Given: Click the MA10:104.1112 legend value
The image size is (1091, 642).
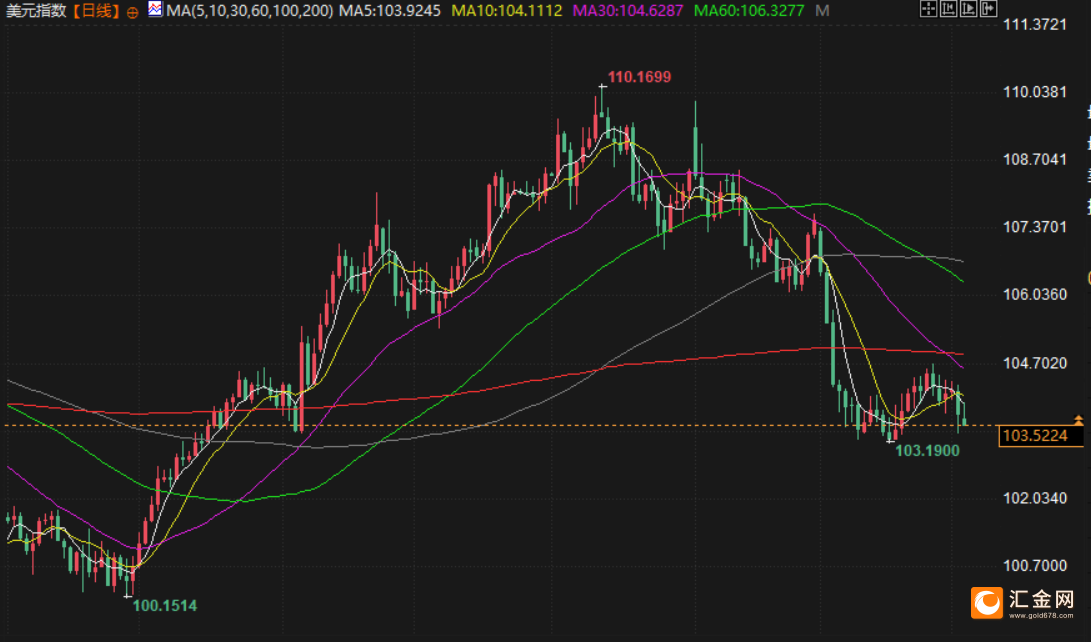Looking at the screenshot, I should (507, 10).
